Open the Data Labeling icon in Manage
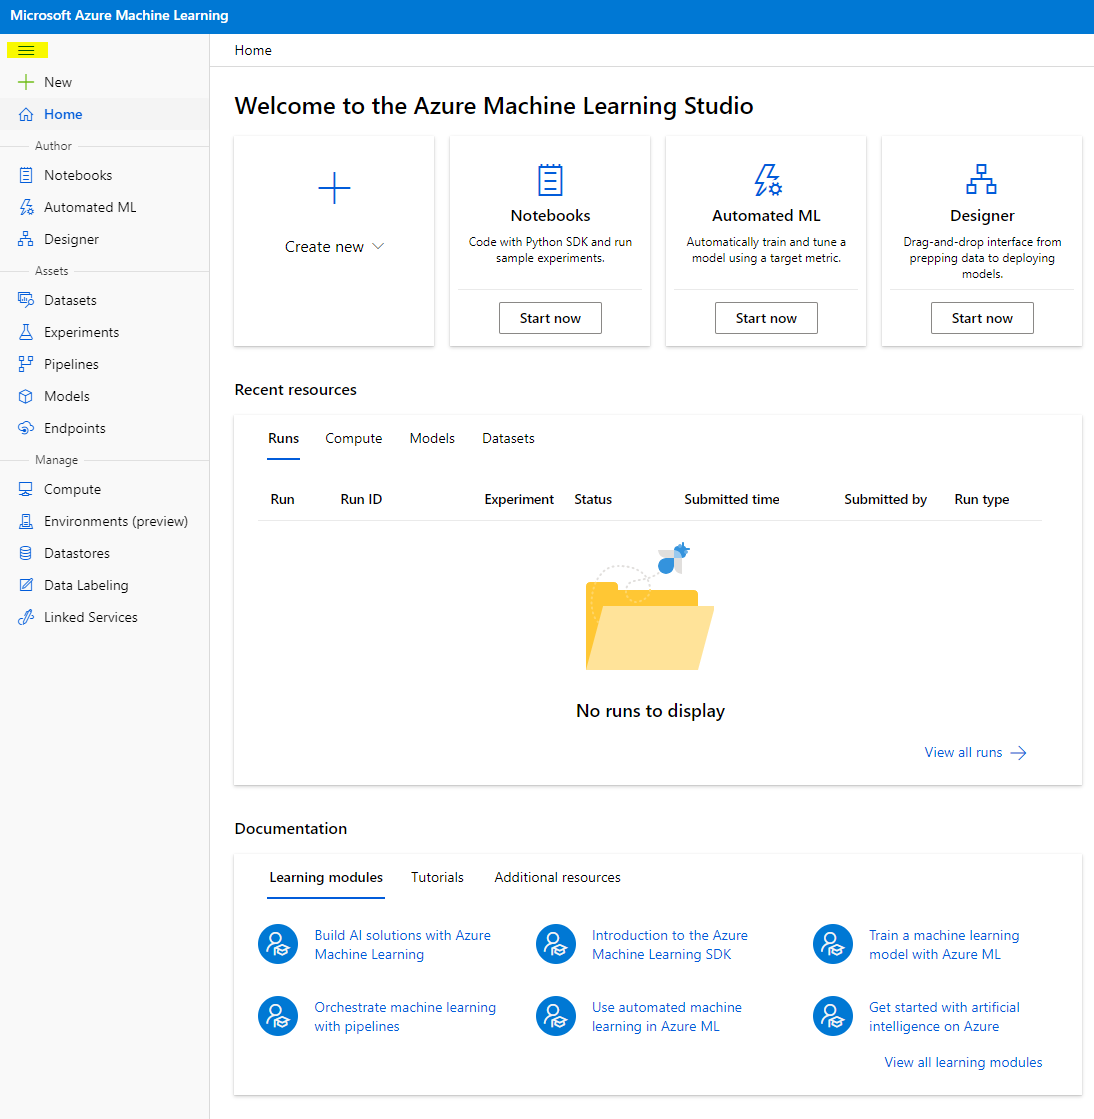Image resolution: width=1094 pixels, height=1119 pixels. [x=26, y=585]
